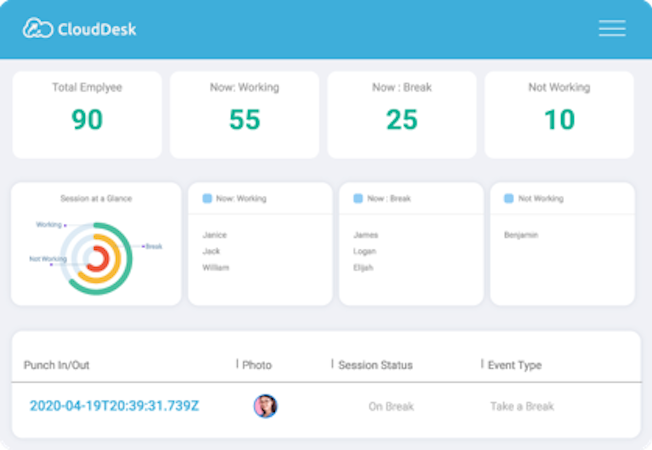Click the Event Type column header
Viewport: 652px width, 450px height.
click(514, 365)
